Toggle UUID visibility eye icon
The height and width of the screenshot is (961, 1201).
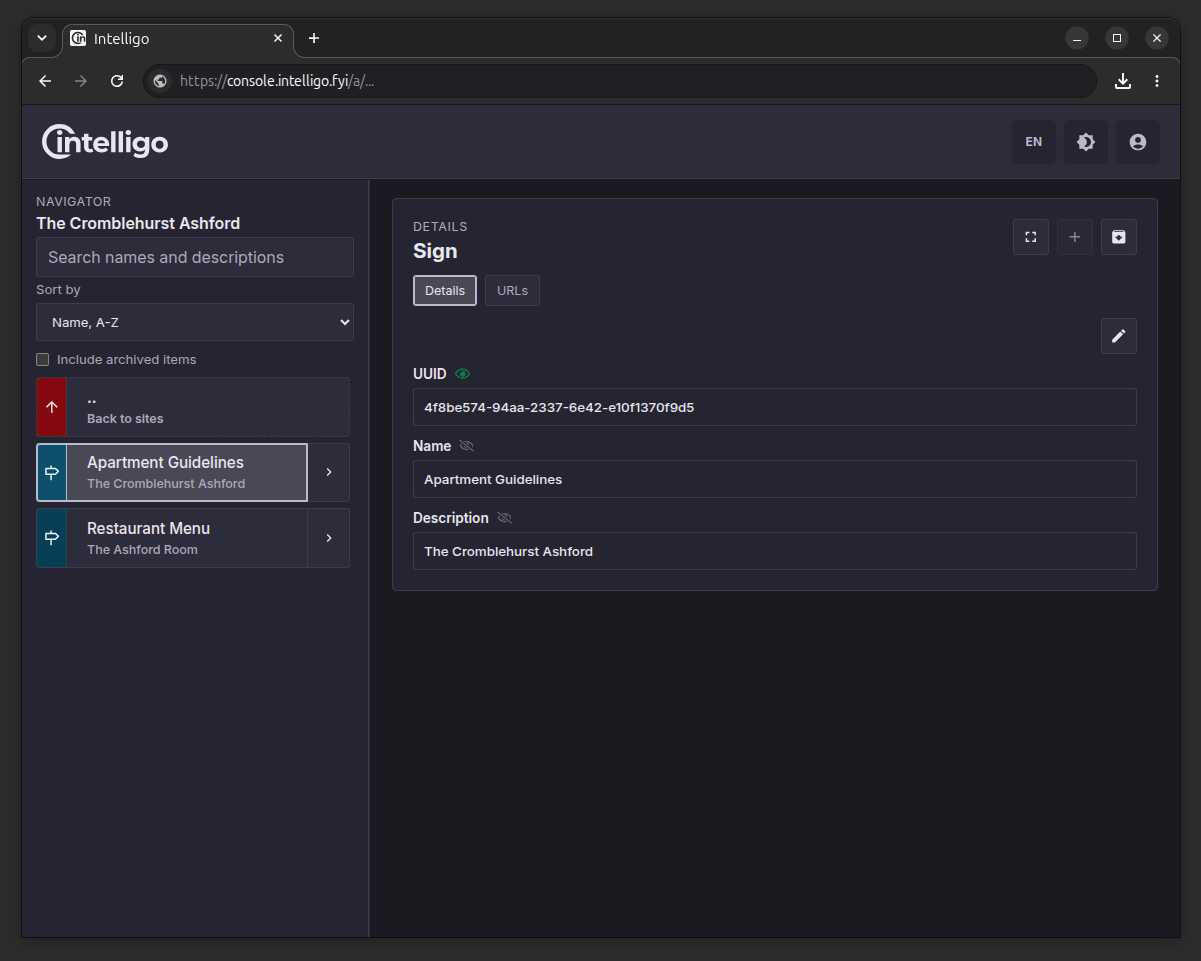click(462, 374)
